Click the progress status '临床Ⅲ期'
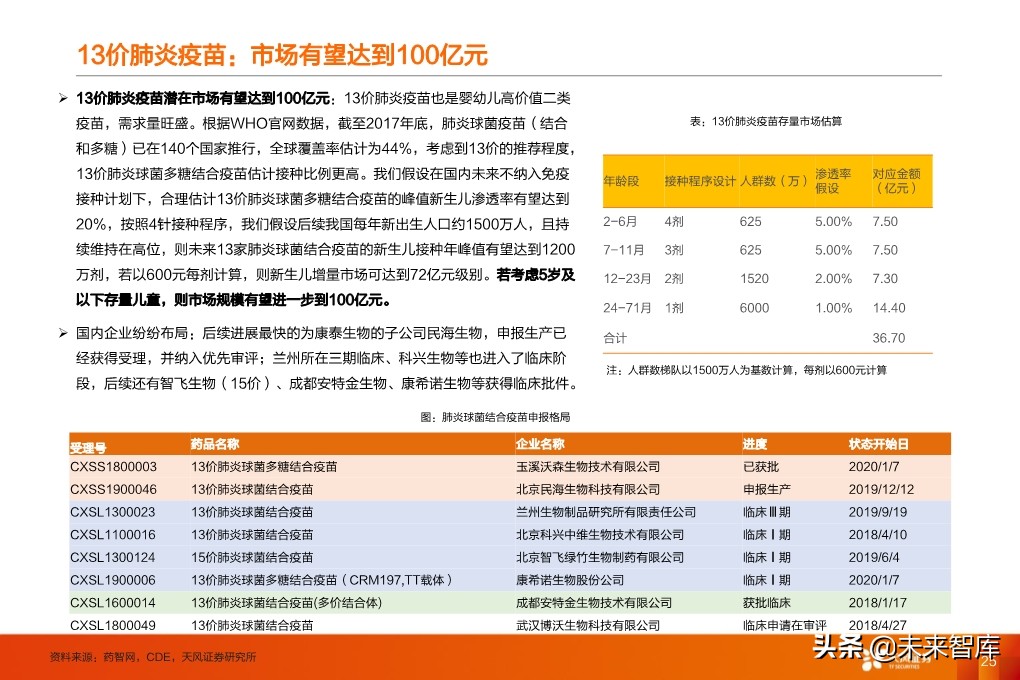This screenshot has height=680, width=1020. click(767, 513)
